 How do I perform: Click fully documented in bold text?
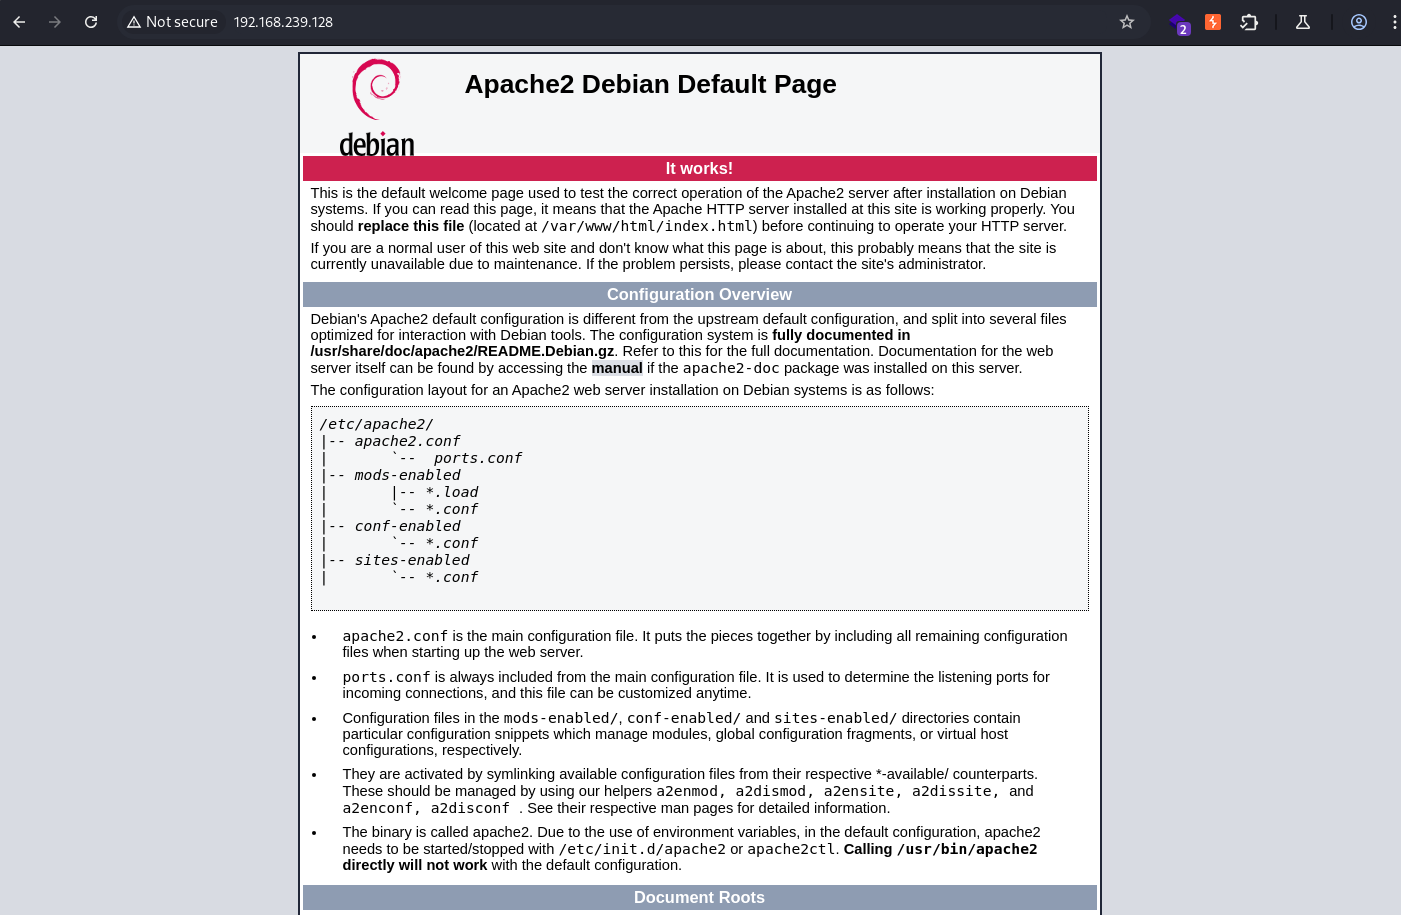[841, 335]
